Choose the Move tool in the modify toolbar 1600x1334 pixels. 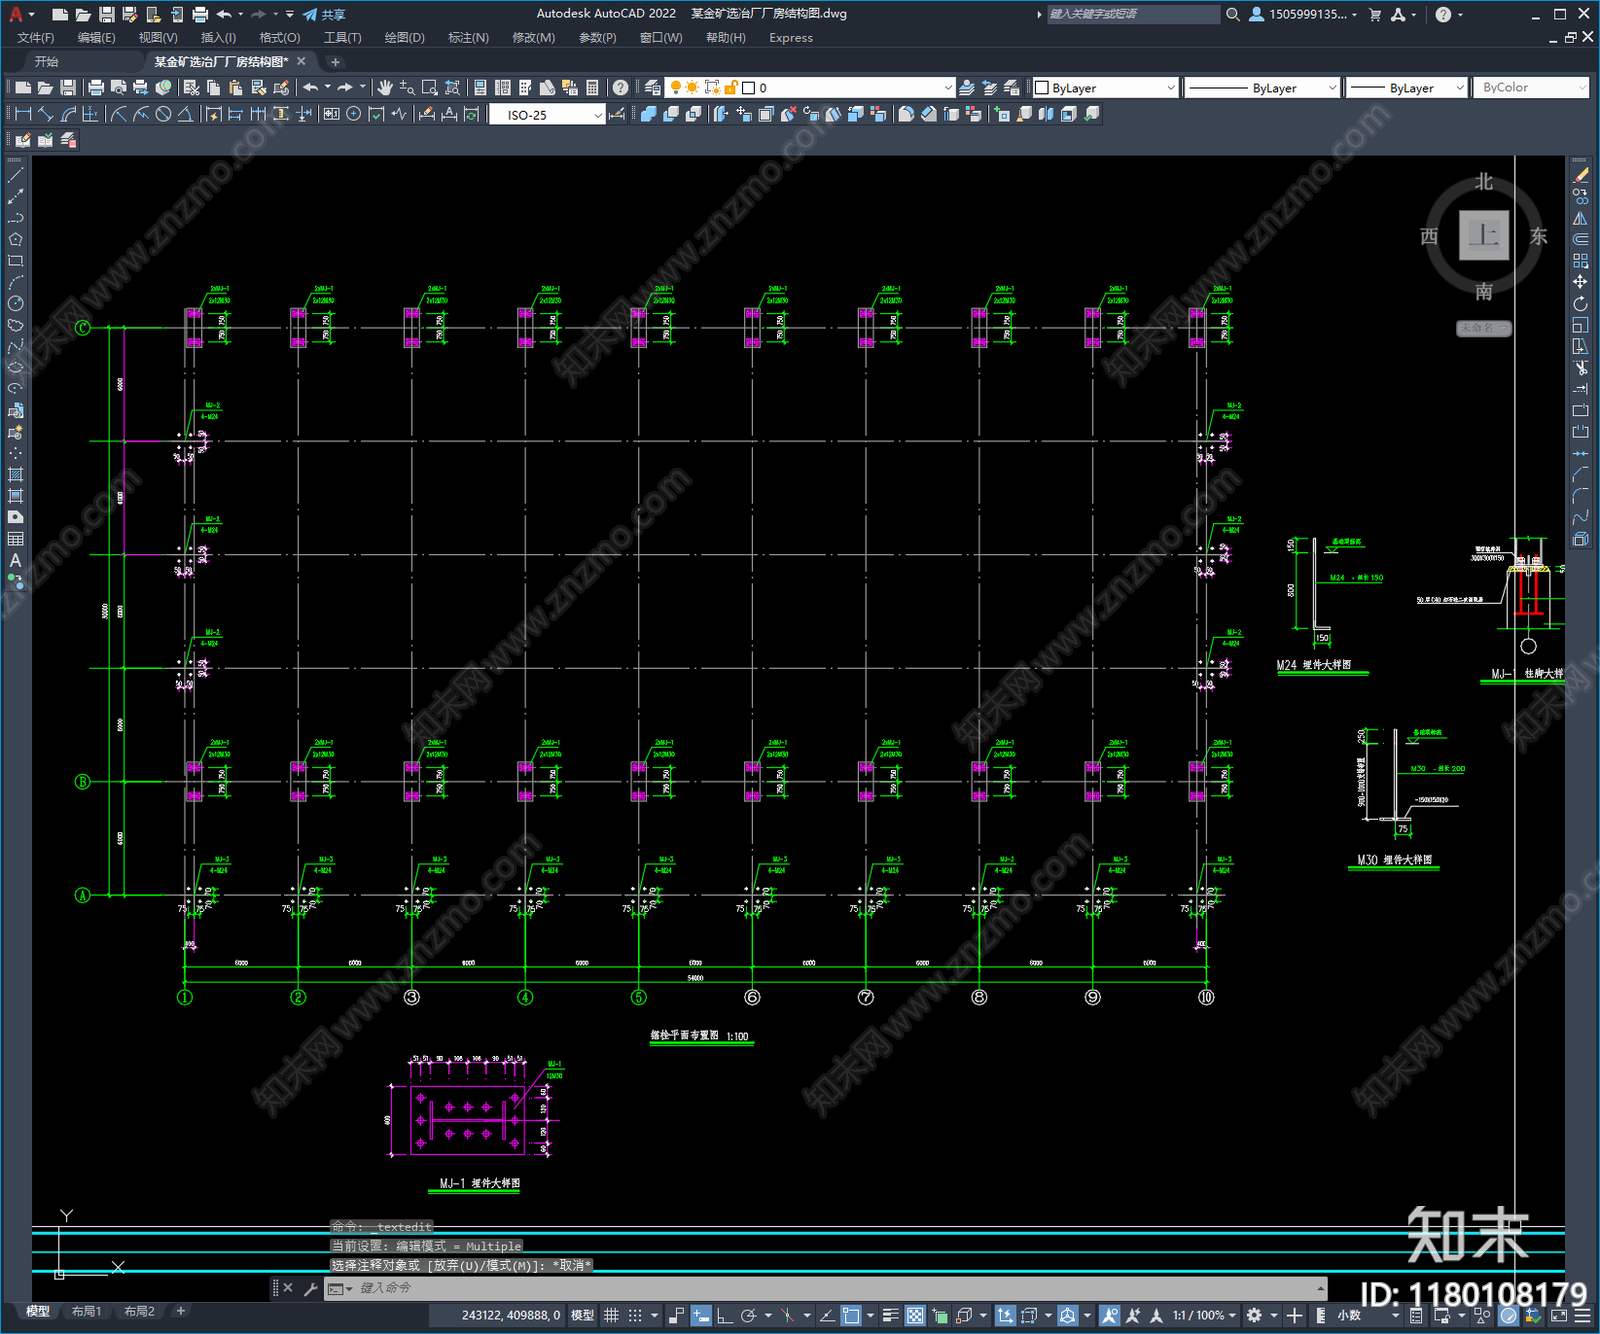pyautogui.click(x=1580, y=282)
